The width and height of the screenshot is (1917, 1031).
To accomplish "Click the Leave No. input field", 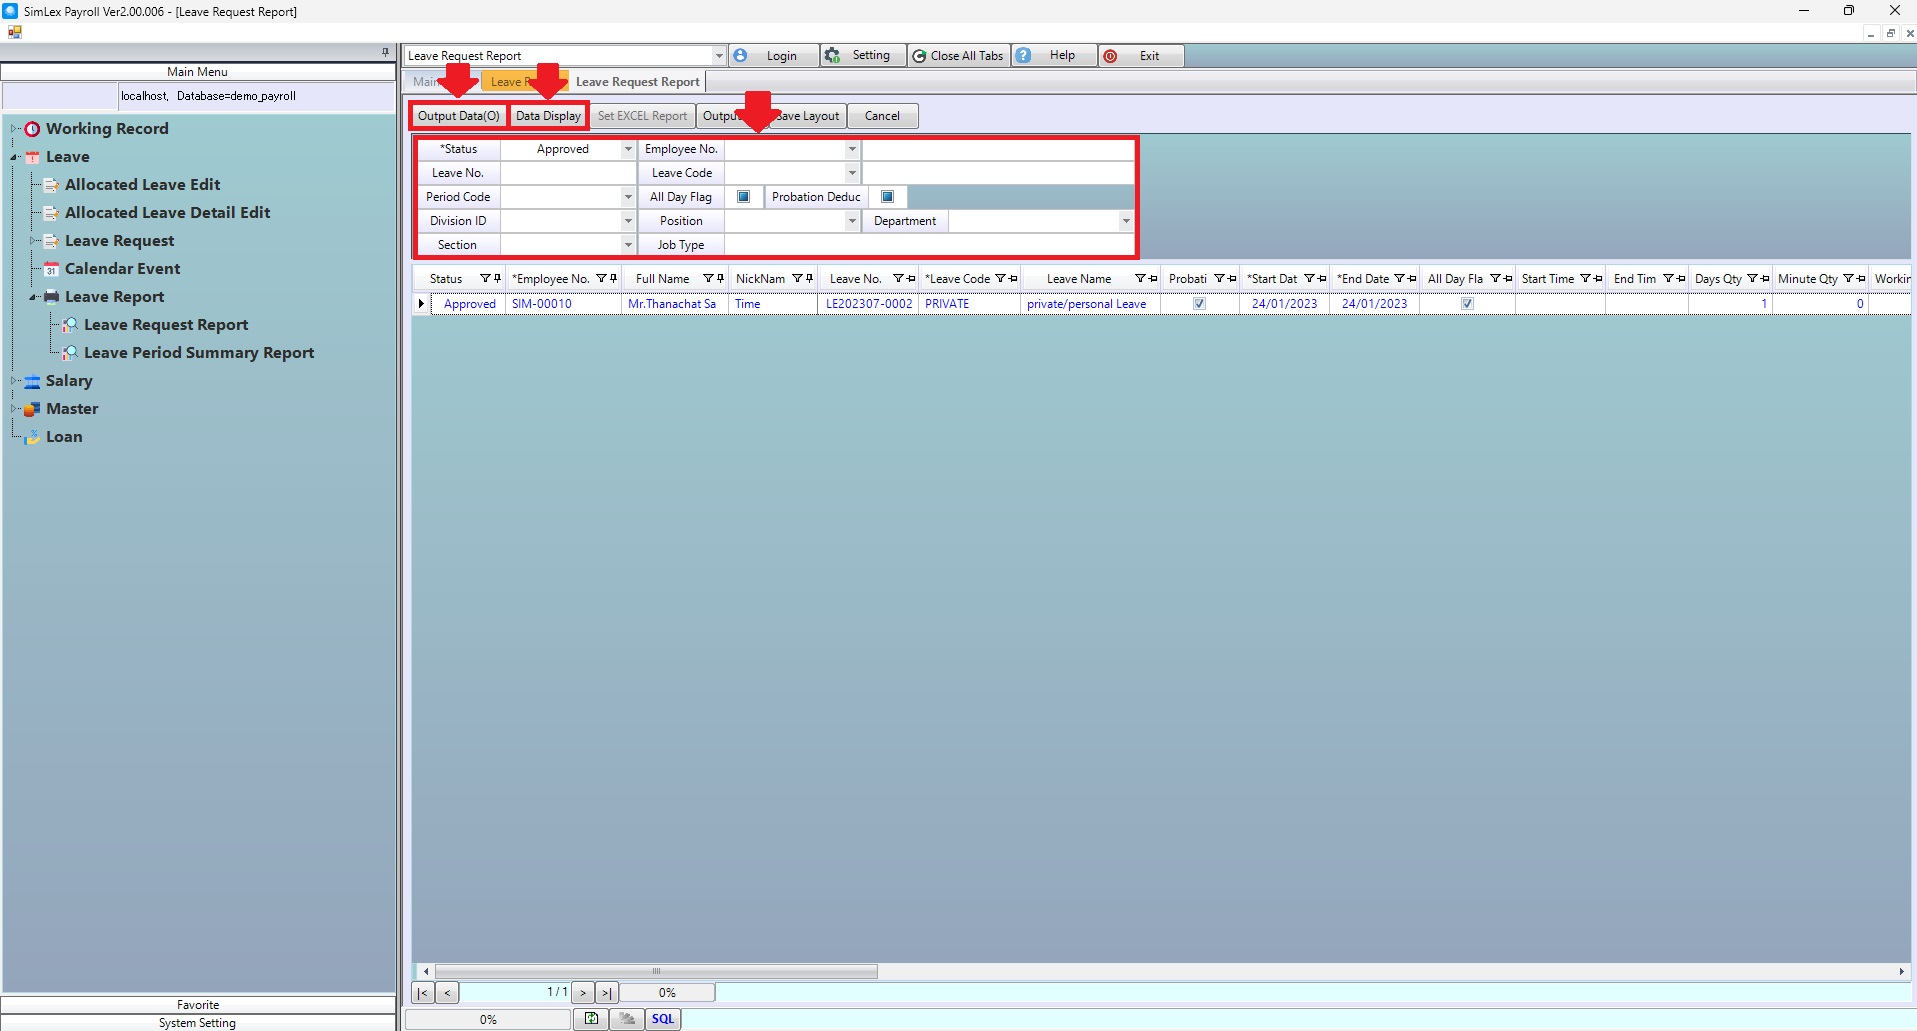I will pos(567,173).
